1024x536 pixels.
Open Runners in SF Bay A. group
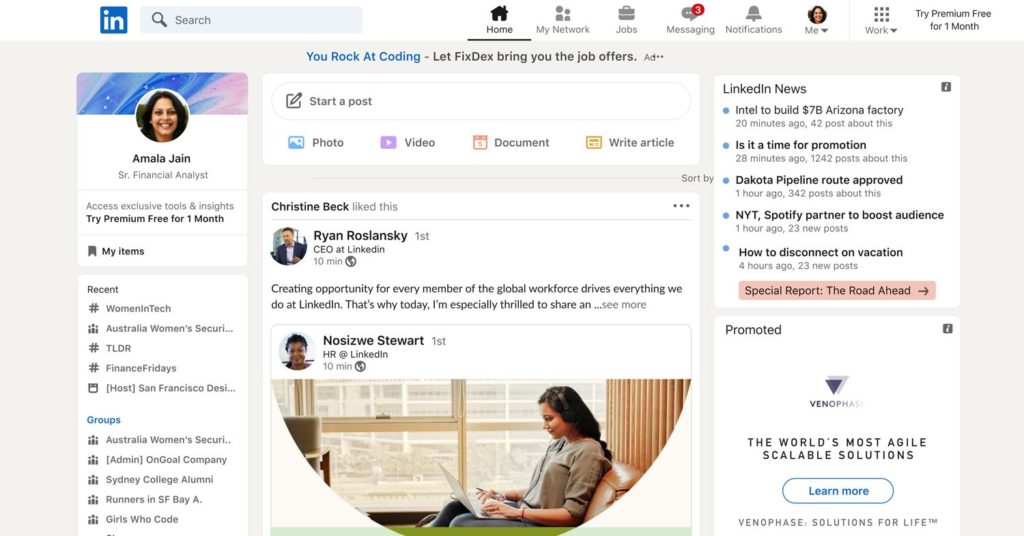click(145, 499)
